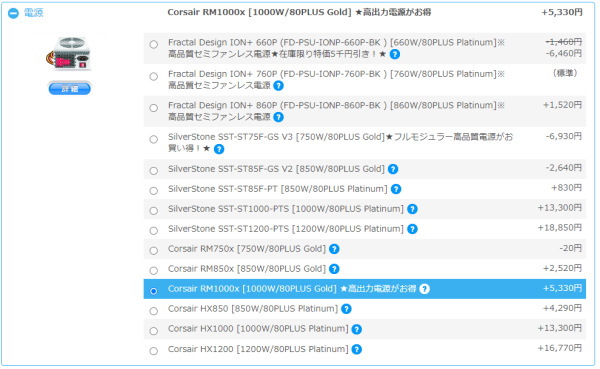Collapse the 電源 section using minus icon
This screenshot has width=600, height=369.
(x=13, y=13)
